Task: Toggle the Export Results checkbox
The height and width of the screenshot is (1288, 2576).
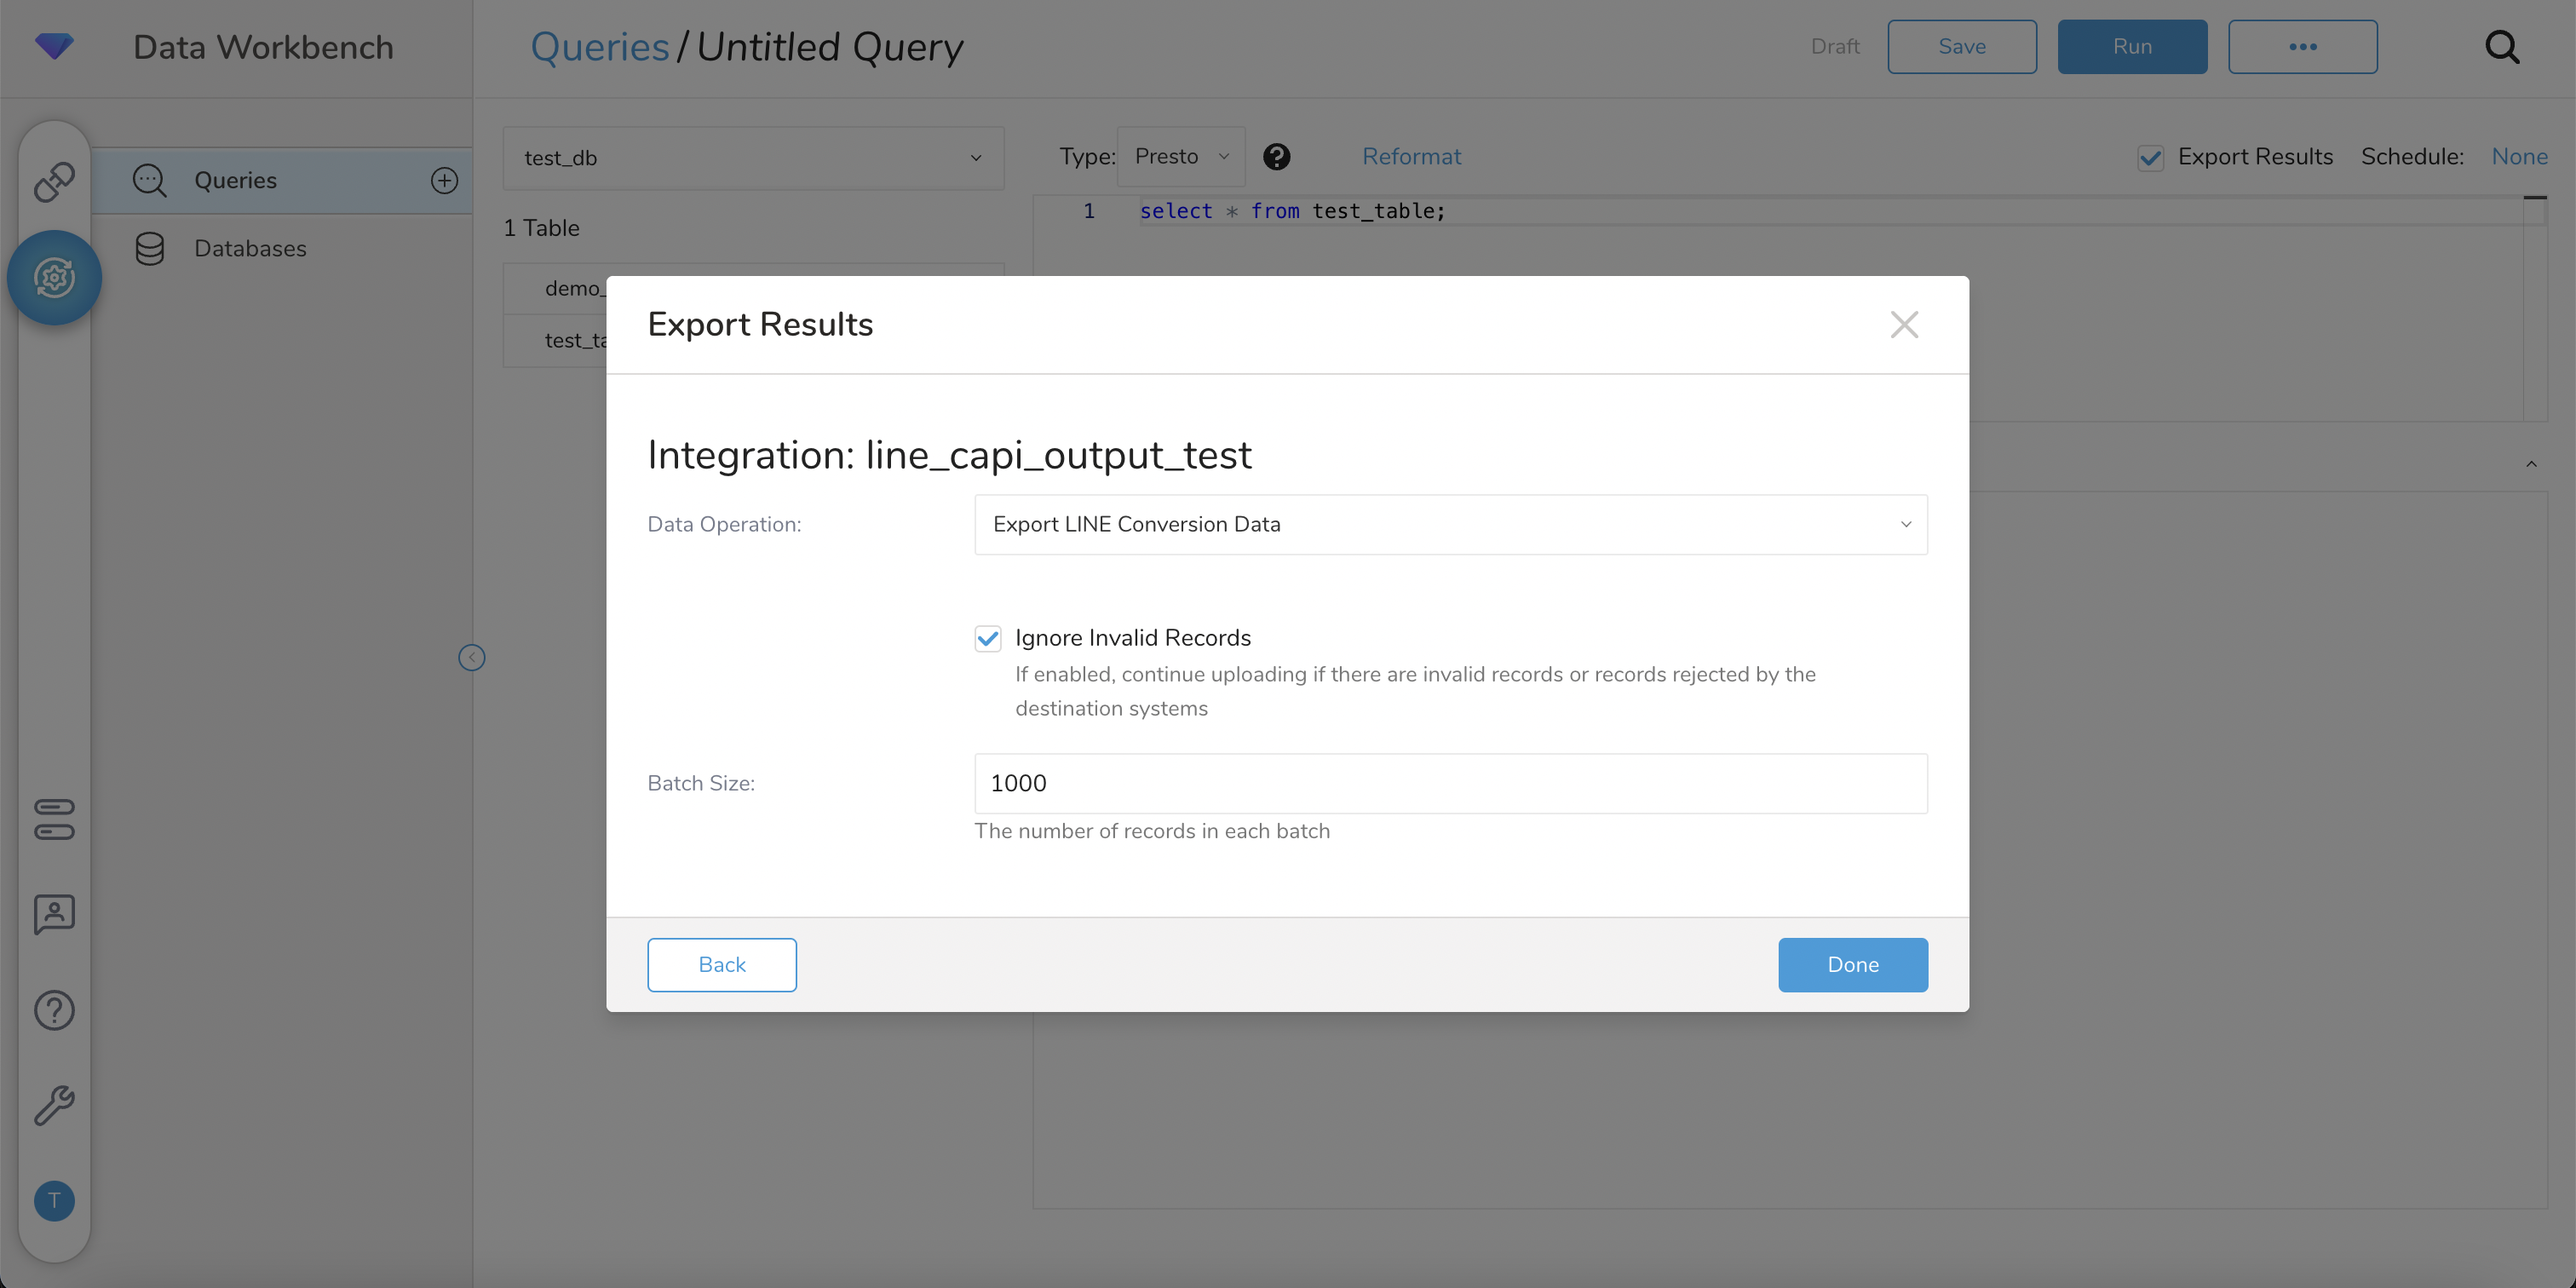Action: pos(2150,158)
